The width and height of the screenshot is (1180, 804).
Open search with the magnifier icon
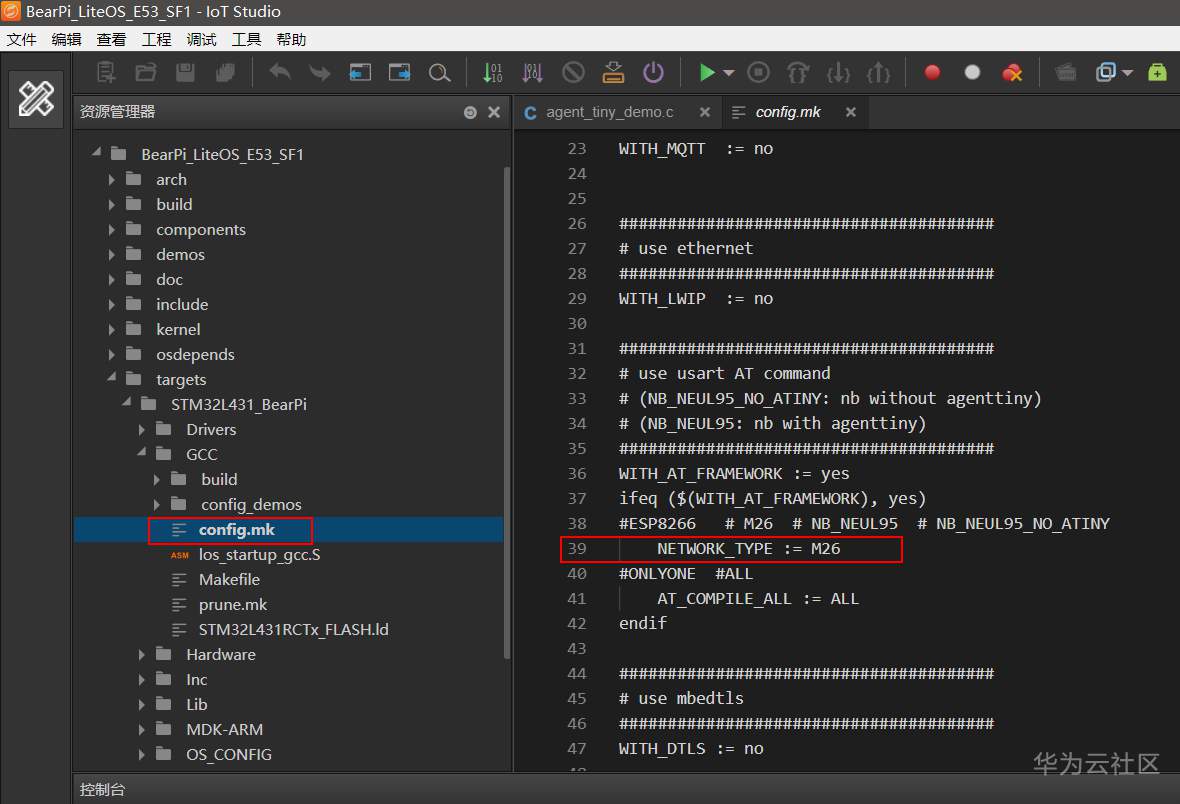pos(439,72)
